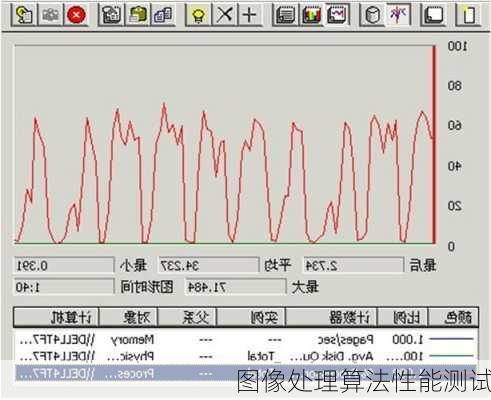The image size is (491, 400).
Task: Click the X Delete counter icon
Action: pyautogui.click(x=224, y=15)
